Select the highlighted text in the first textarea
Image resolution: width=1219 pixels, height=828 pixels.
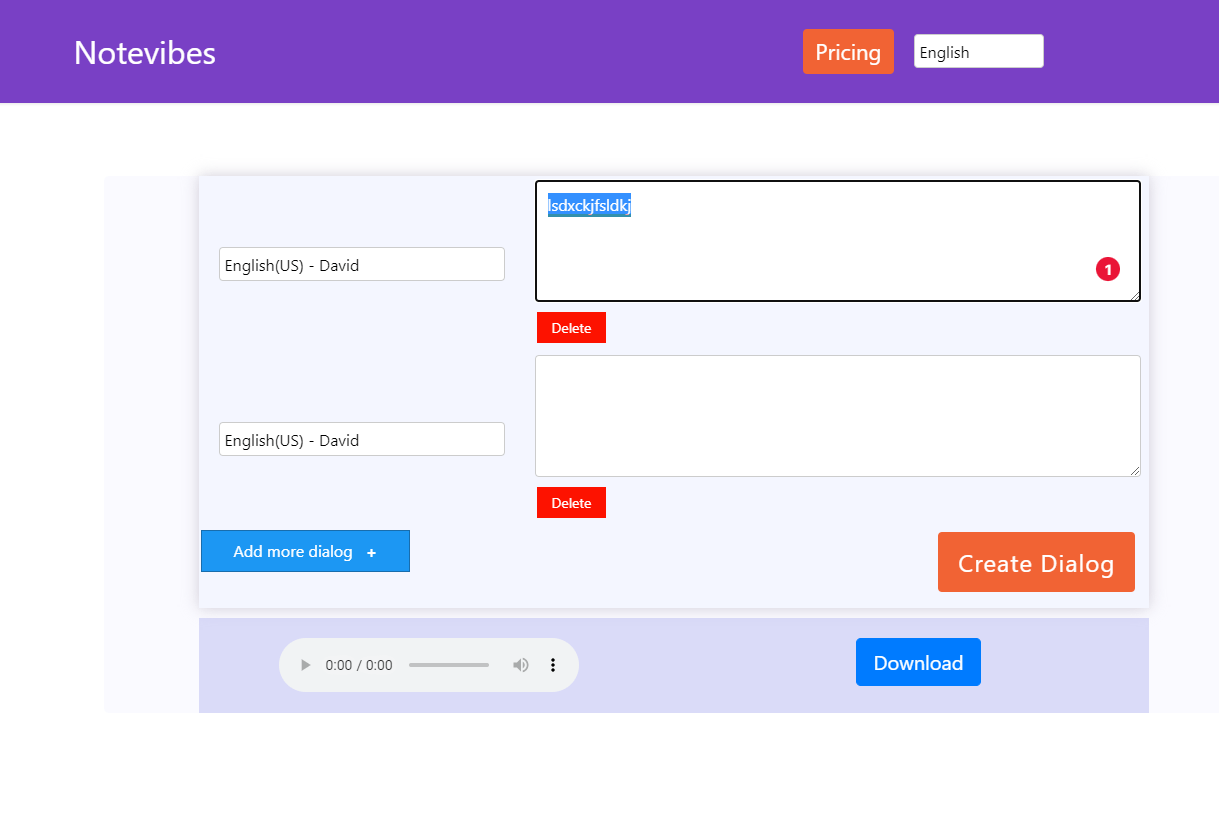click(588, 206)
